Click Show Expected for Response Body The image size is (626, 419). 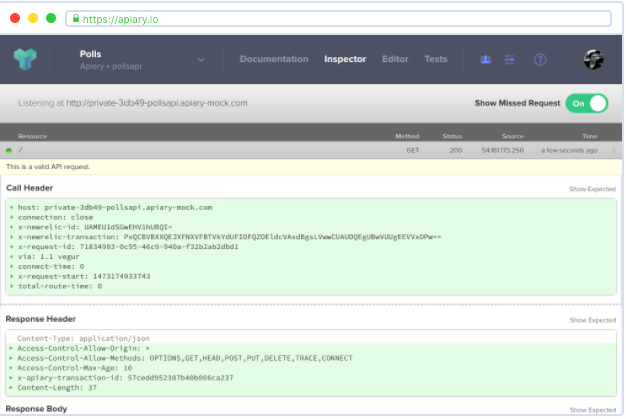[593, 410]
